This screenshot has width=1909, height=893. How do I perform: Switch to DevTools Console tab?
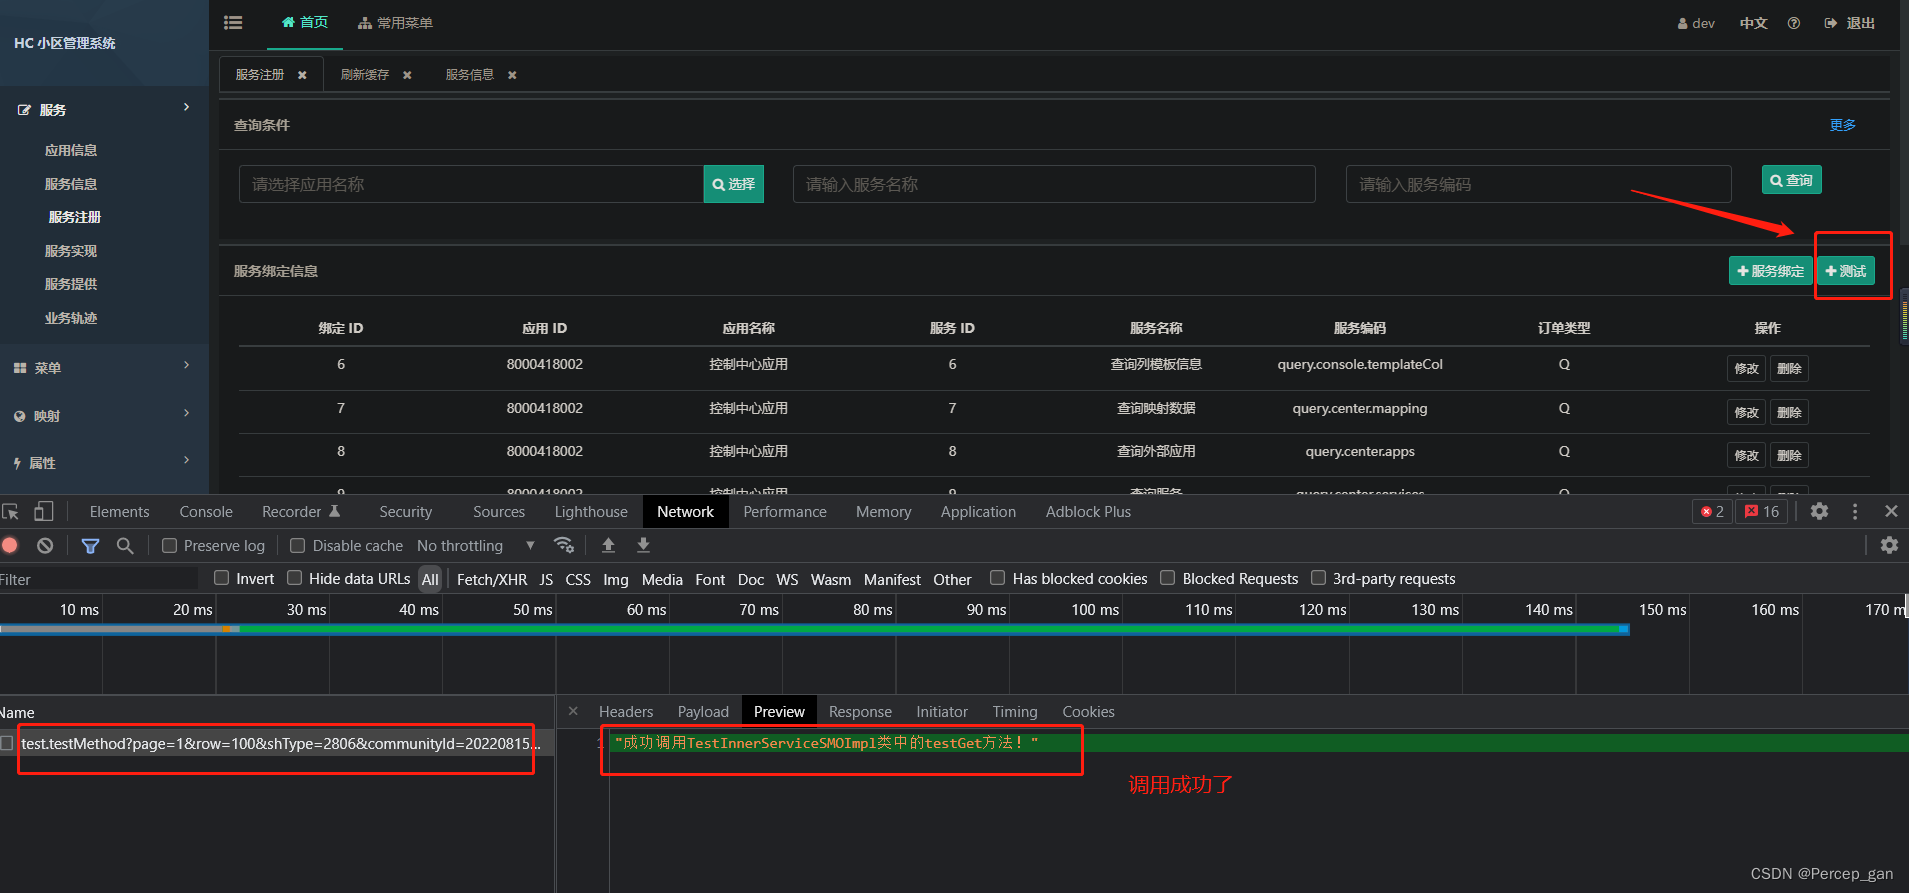point(206,511)
